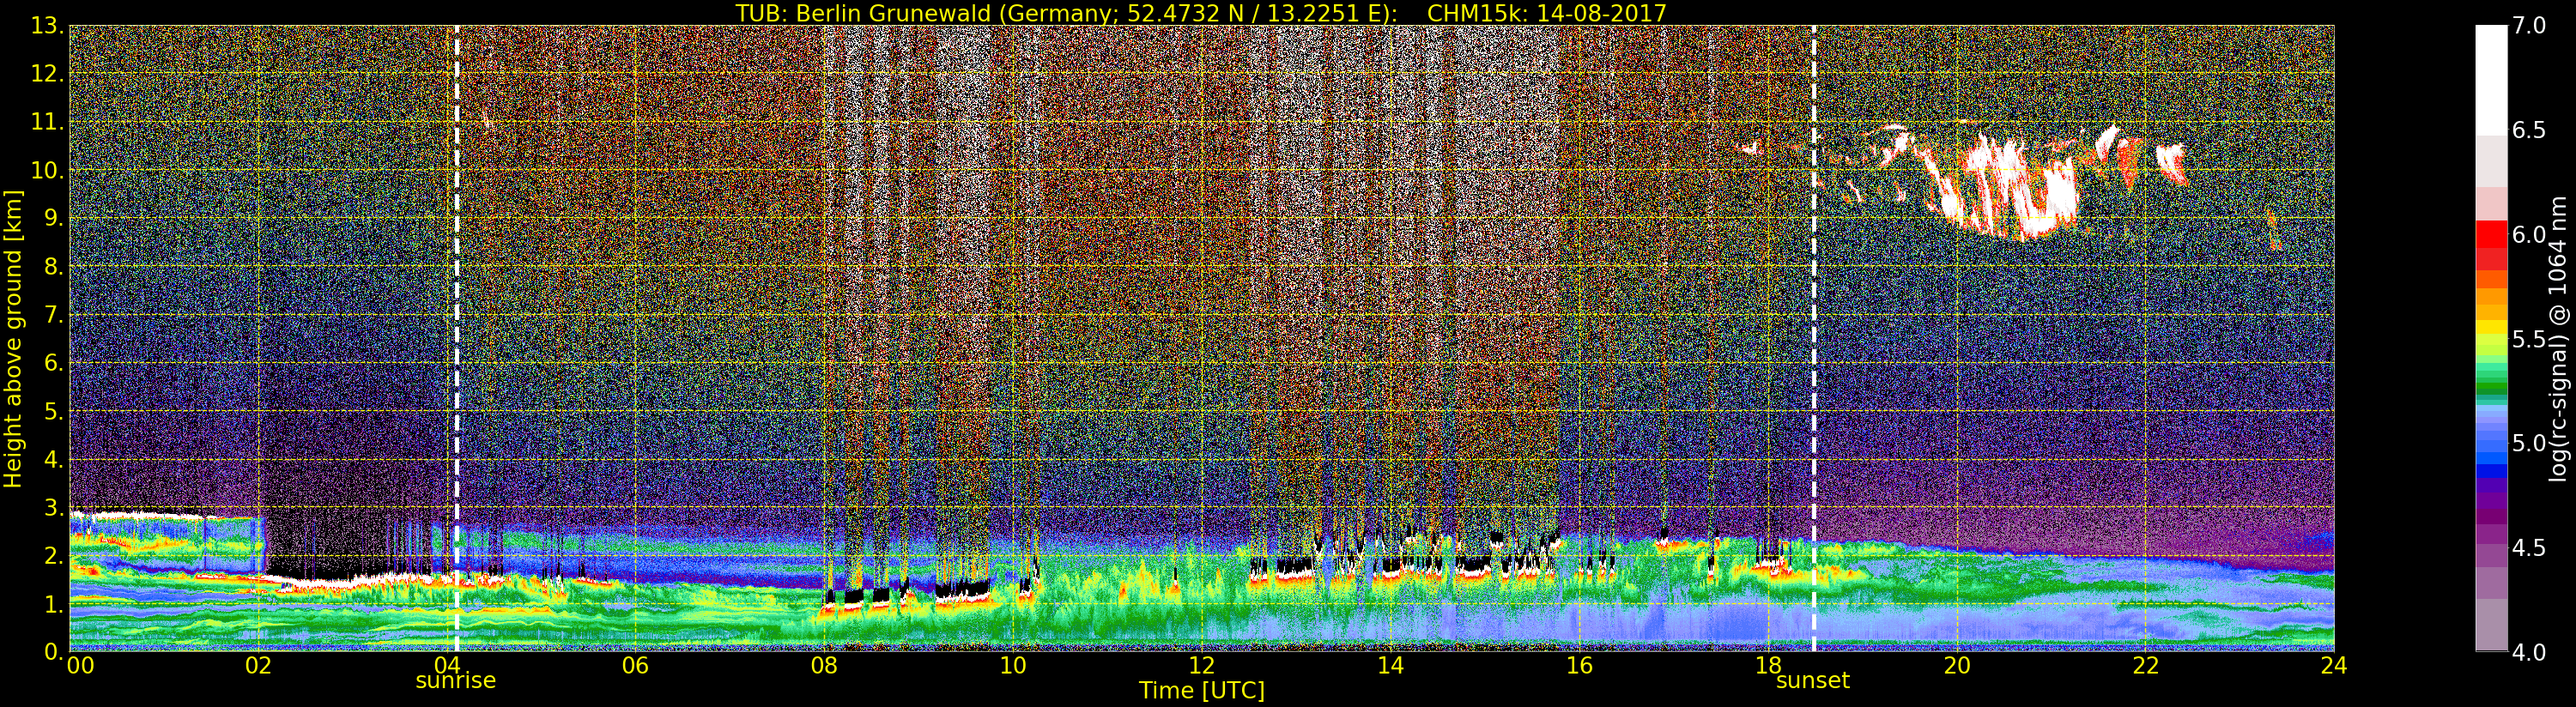Viewport: 2576px width, 707px height.
Task: Click the colorbar value 5.5
Action: [2529, 340]
